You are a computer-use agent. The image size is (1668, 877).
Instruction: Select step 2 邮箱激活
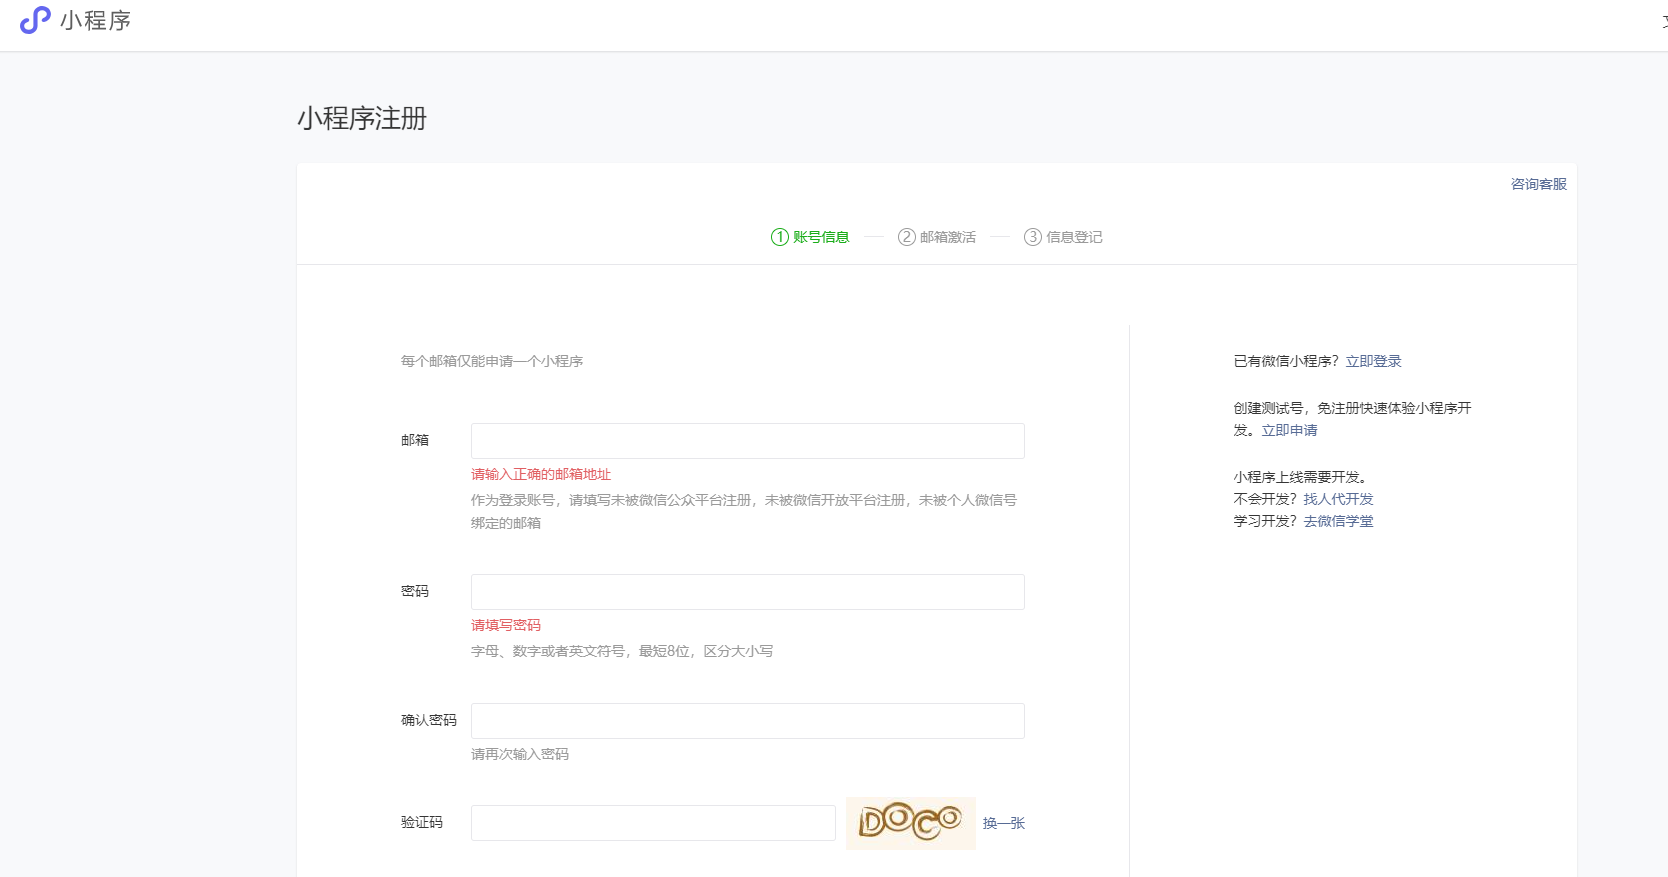[937, 237]
